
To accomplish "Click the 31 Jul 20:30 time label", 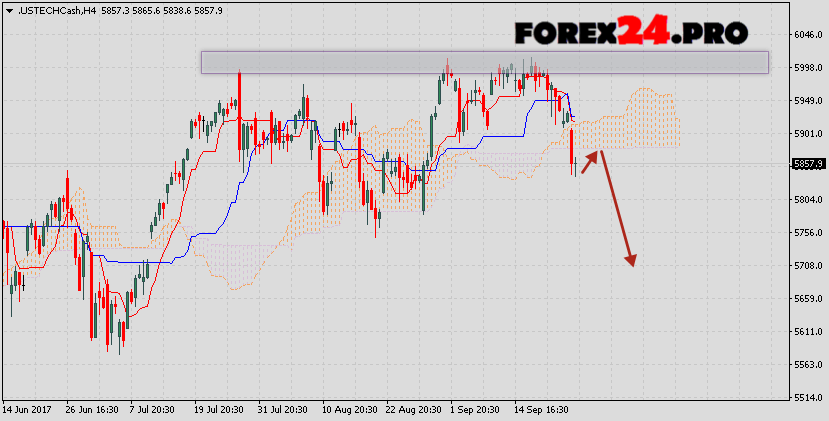I will (284, 410).
